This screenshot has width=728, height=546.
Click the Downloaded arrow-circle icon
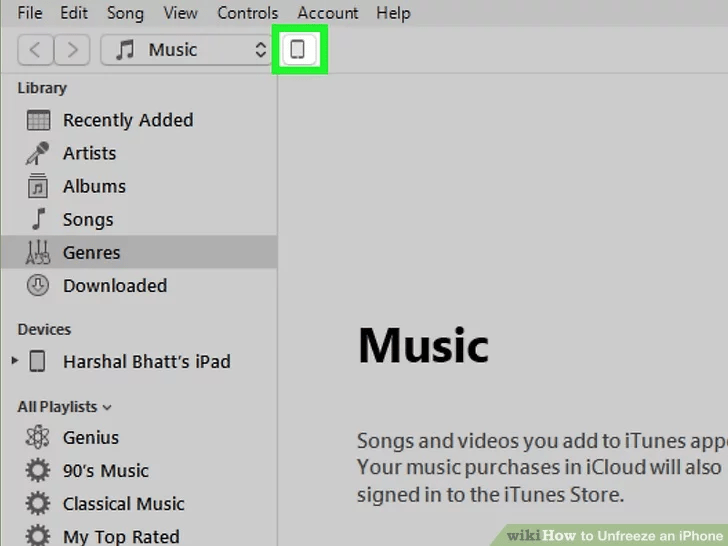38,285
